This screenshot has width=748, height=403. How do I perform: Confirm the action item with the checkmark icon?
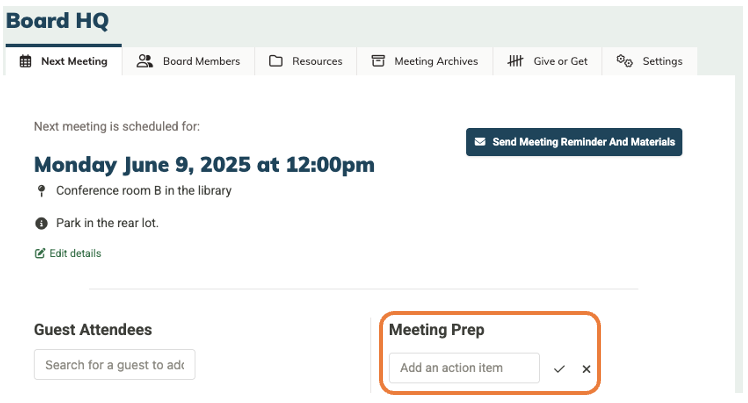coord(559,369)
